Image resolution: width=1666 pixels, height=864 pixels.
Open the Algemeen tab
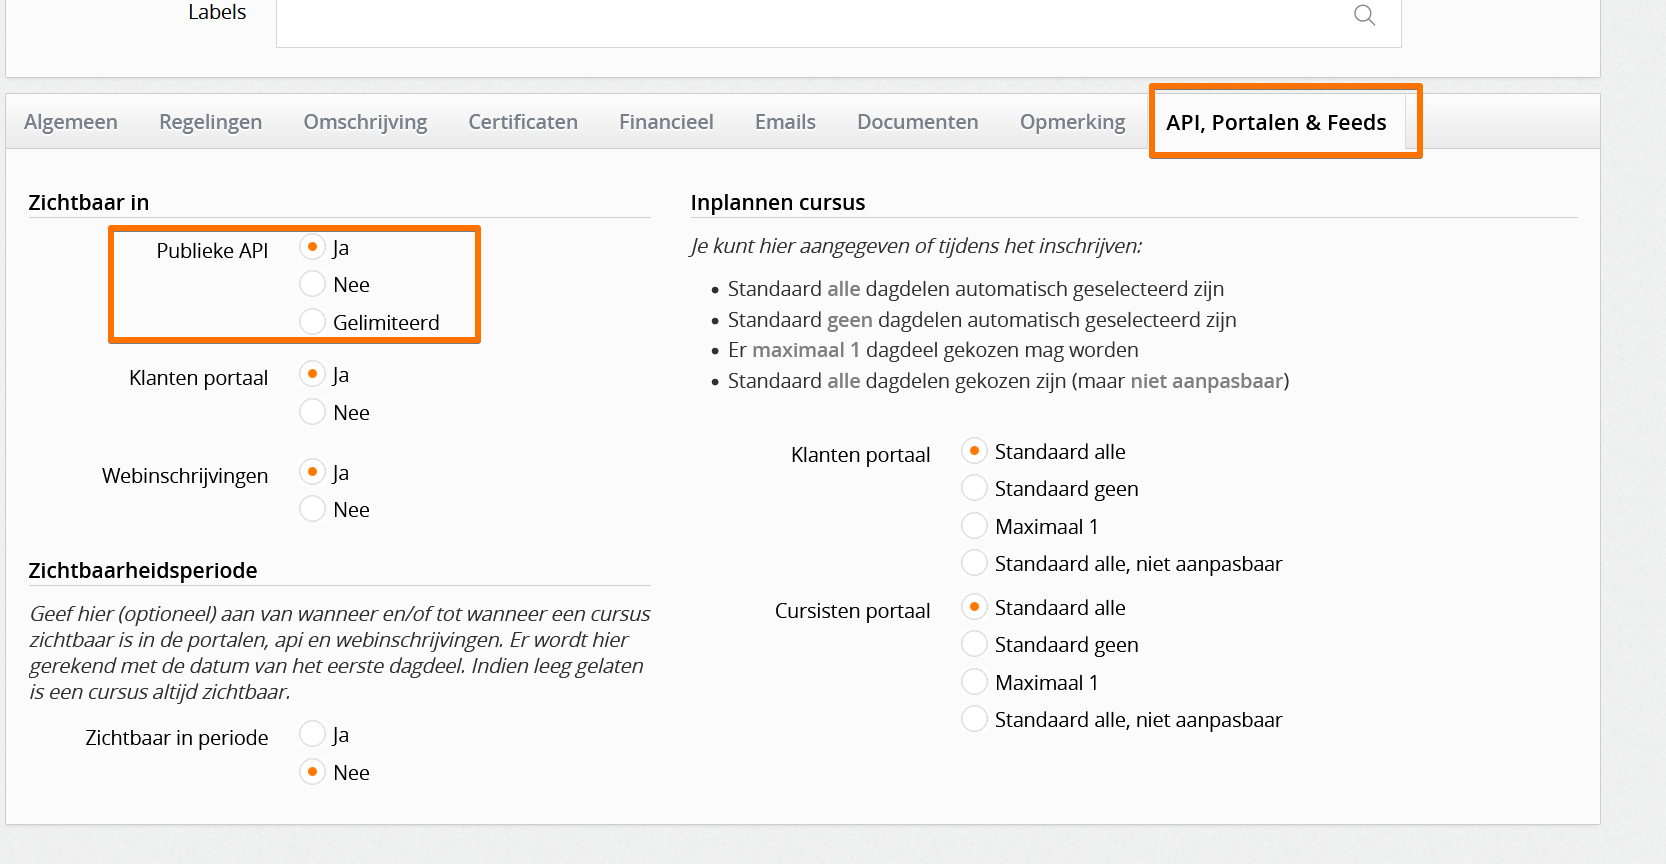click(x=71, y=122)
